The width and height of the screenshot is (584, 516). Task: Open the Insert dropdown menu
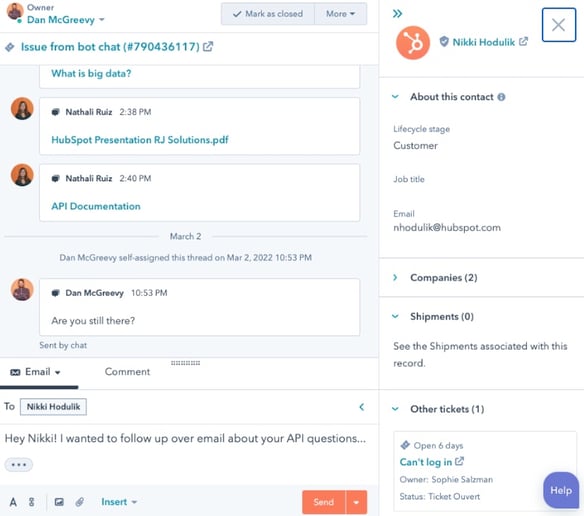[x=119, y=502]
